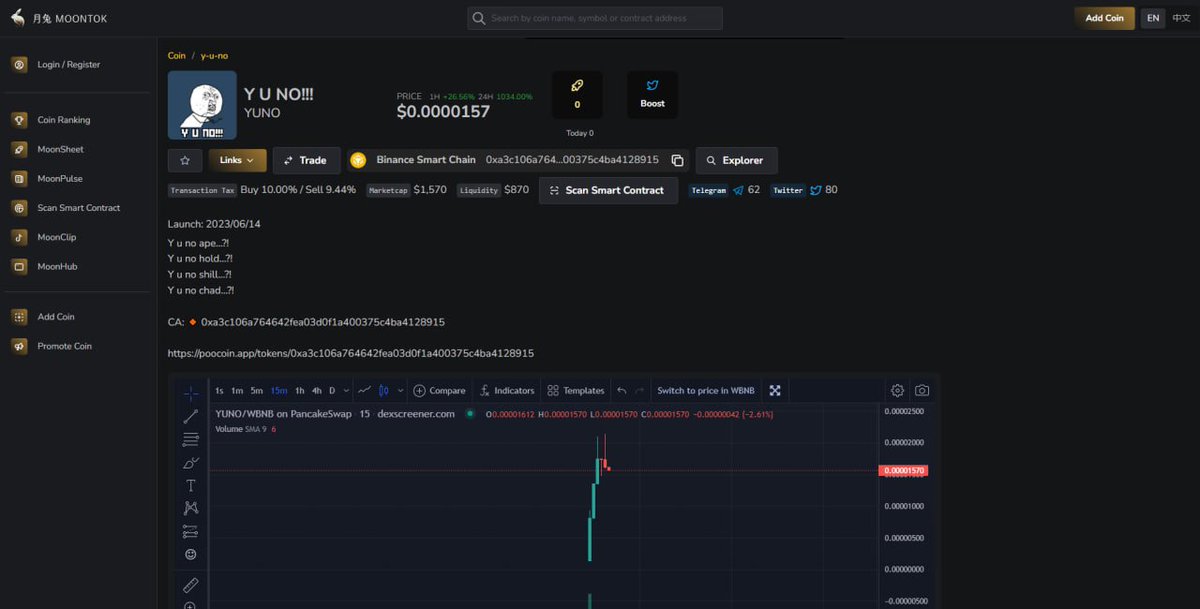Click the candlestick chart type icon
The image size is (1200, 609).
pyautogui.click(x=384, y=390)
